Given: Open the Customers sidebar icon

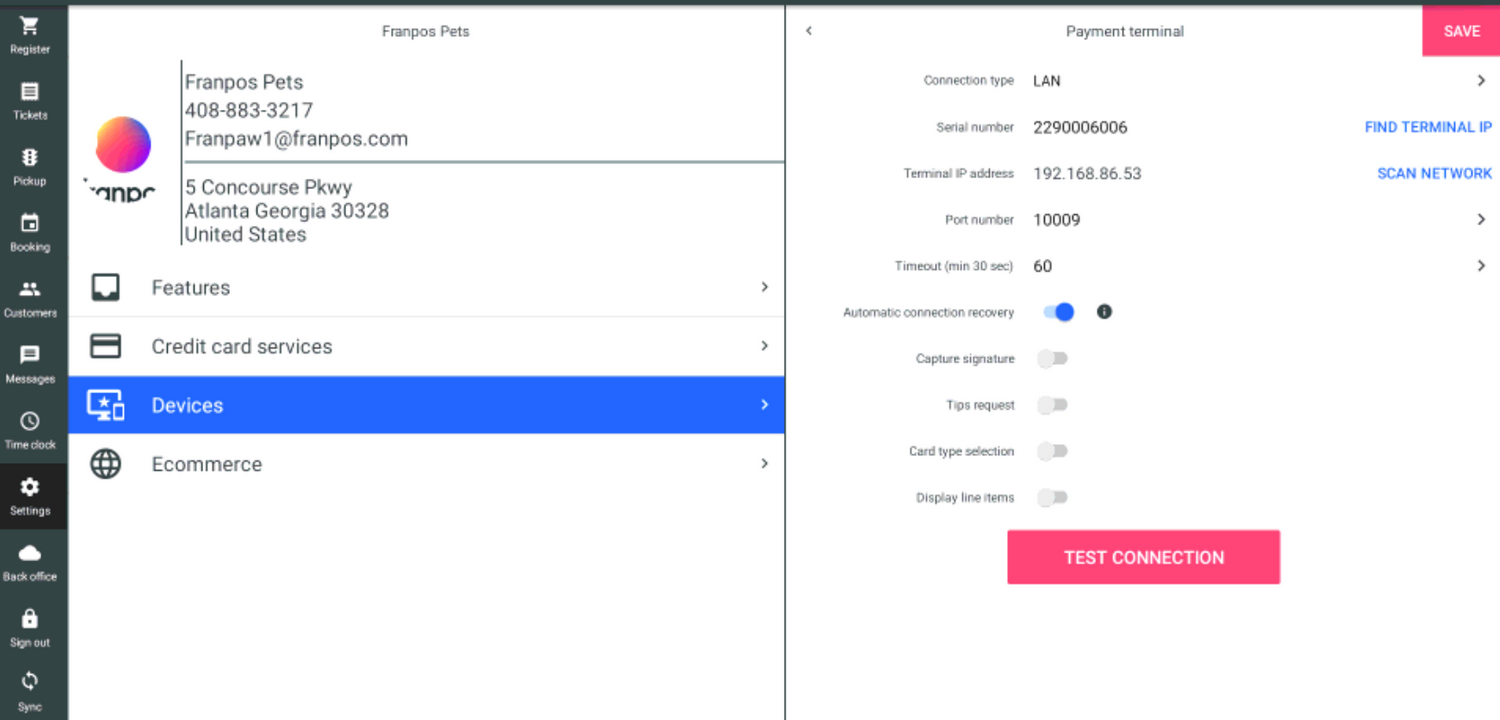Looking at the screenshot, I should pyautogui.click(x=30, y=290).
